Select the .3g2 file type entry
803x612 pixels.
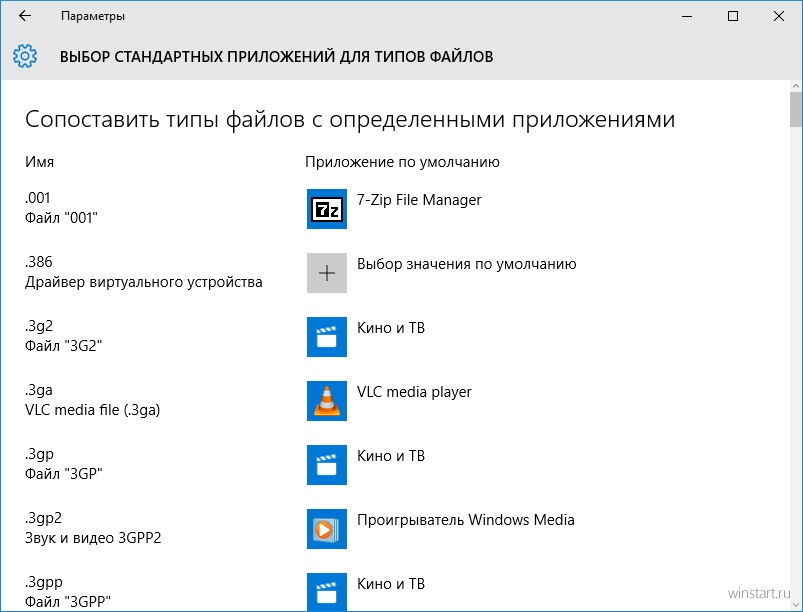[64, 337]
